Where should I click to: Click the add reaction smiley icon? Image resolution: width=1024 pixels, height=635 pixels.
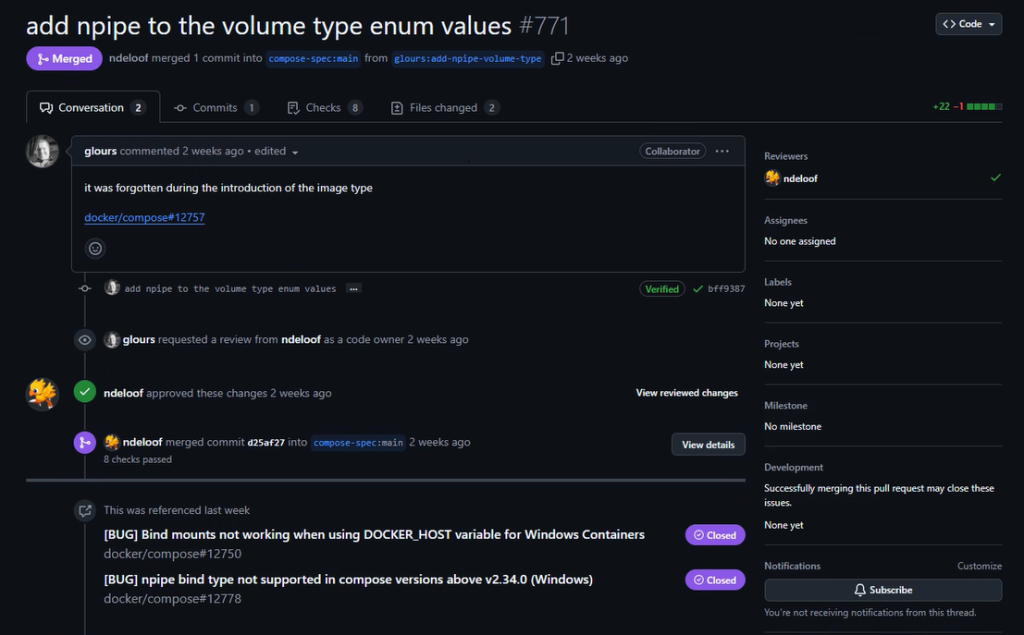point(95,248)
